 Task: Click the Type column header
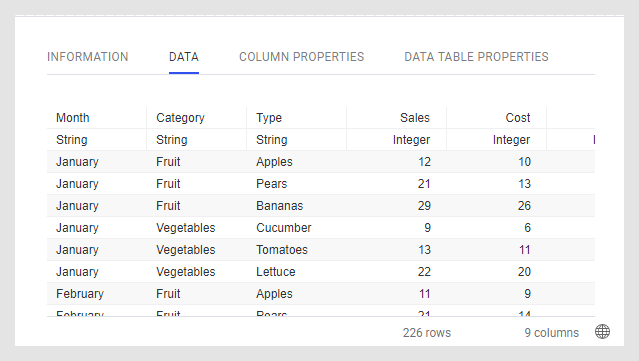click(x=269, y=118)
